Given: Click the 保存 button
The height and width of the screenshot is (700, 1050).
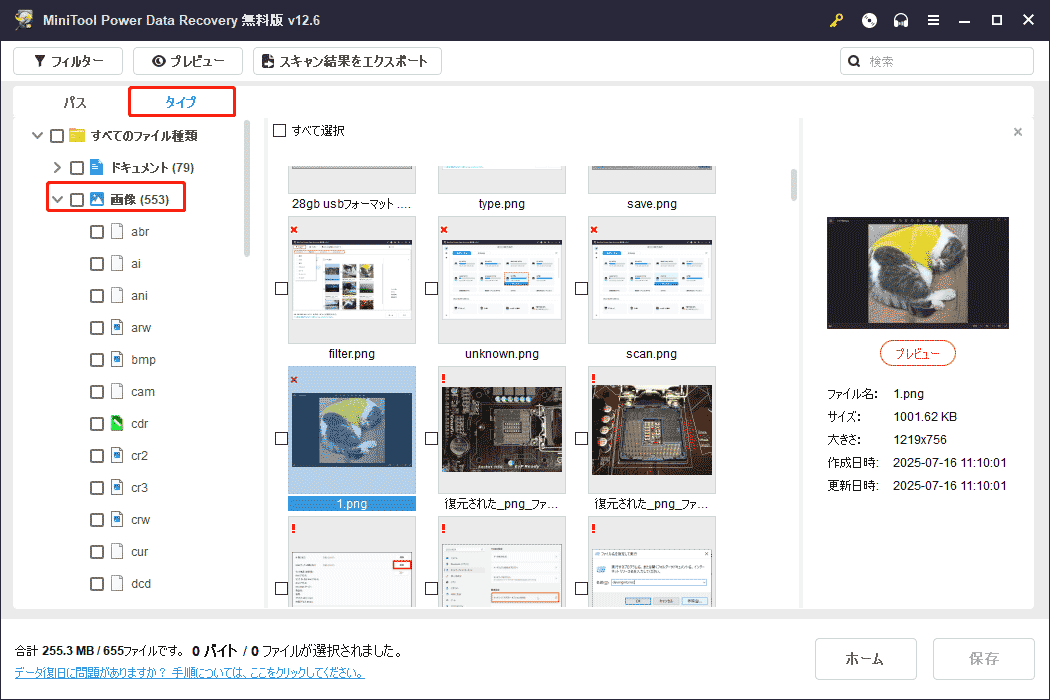Looking at the screenshot, I should coord(984,658).
